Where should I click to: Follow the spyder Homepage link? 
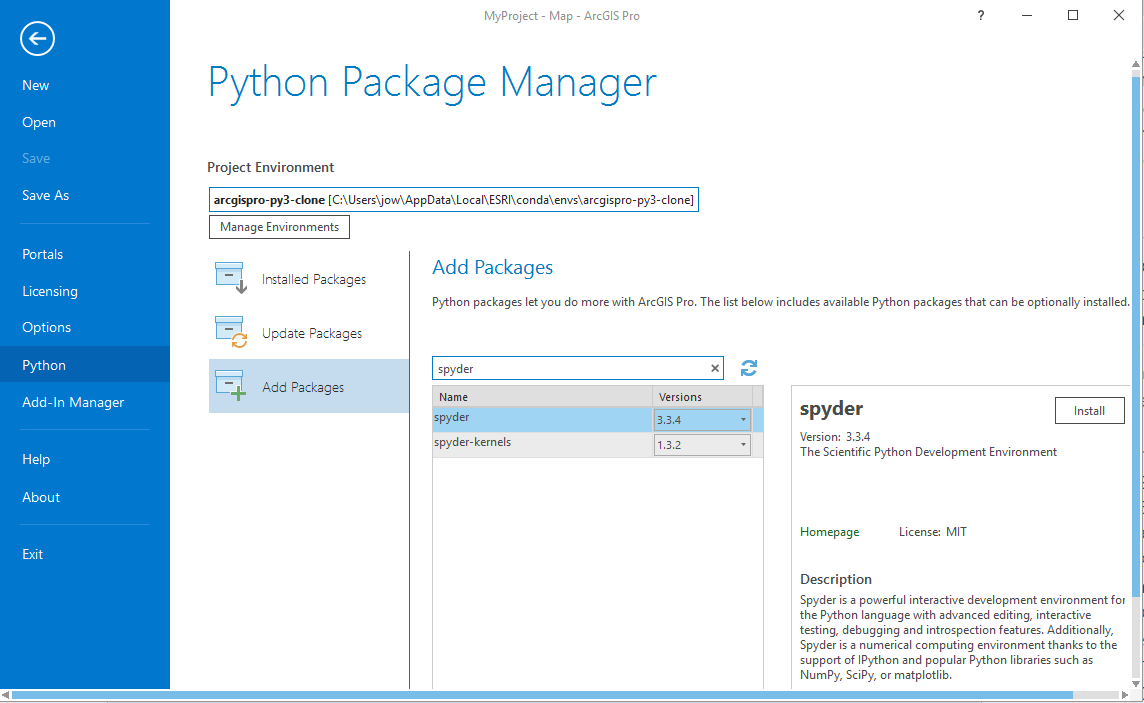829,532
